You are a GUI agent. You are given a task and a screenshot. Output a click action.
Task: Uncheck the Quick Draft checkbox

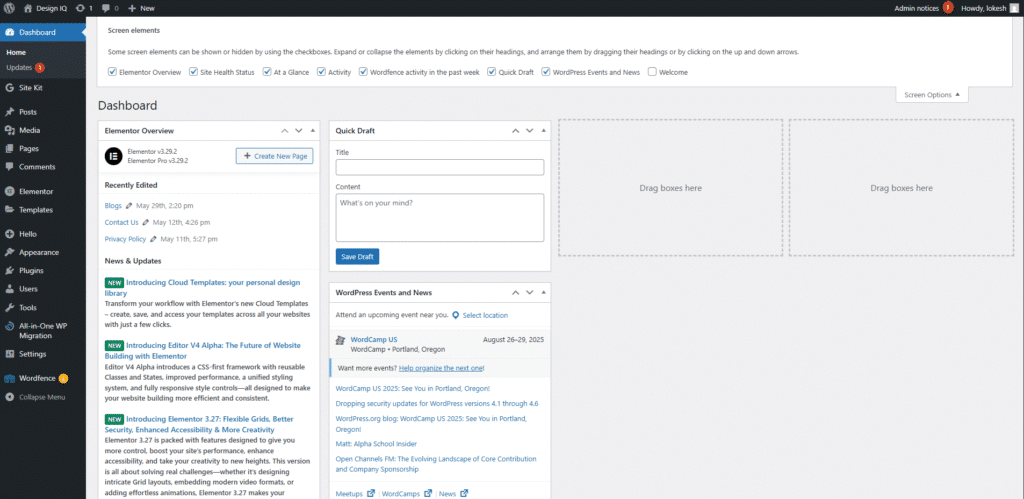[x=492, y=72]
